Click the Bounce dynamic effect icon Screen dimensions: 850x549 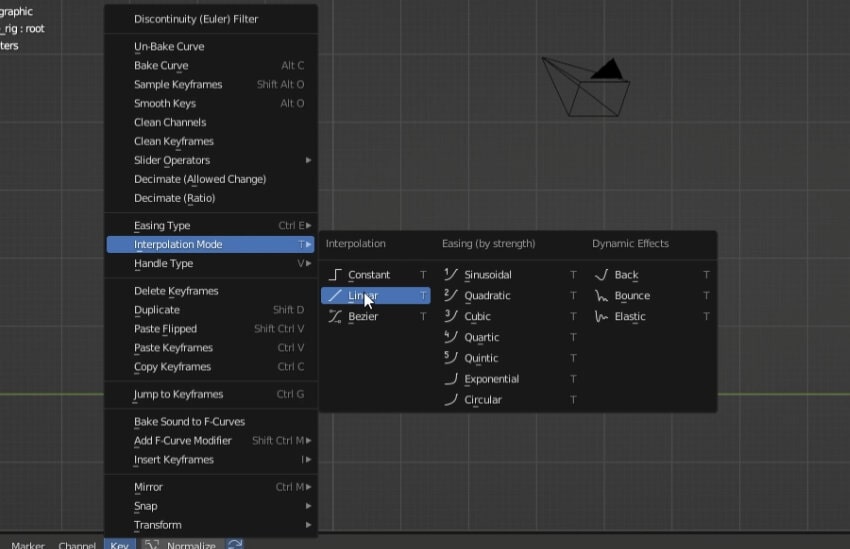[x=601, y=295]
